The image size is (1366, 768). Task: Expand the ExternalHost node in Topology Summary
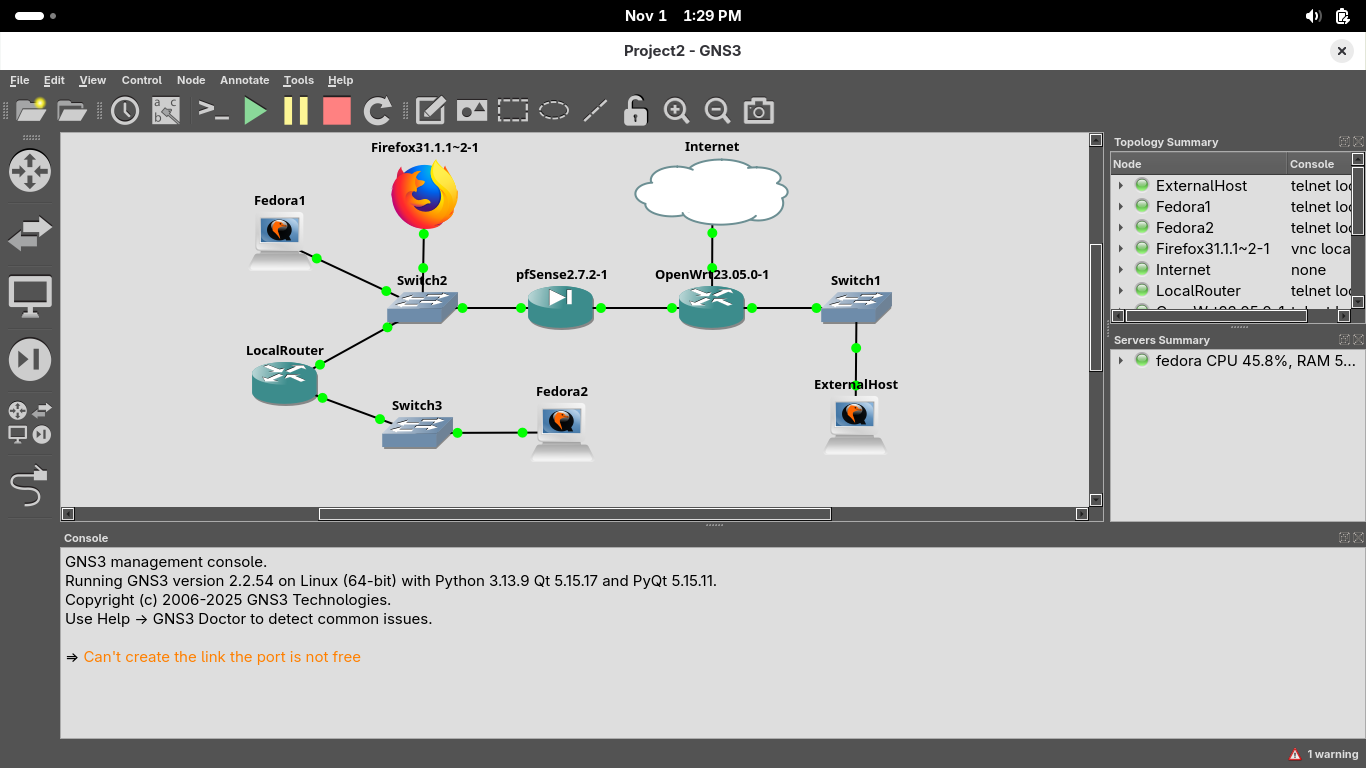click(1121, 186)
